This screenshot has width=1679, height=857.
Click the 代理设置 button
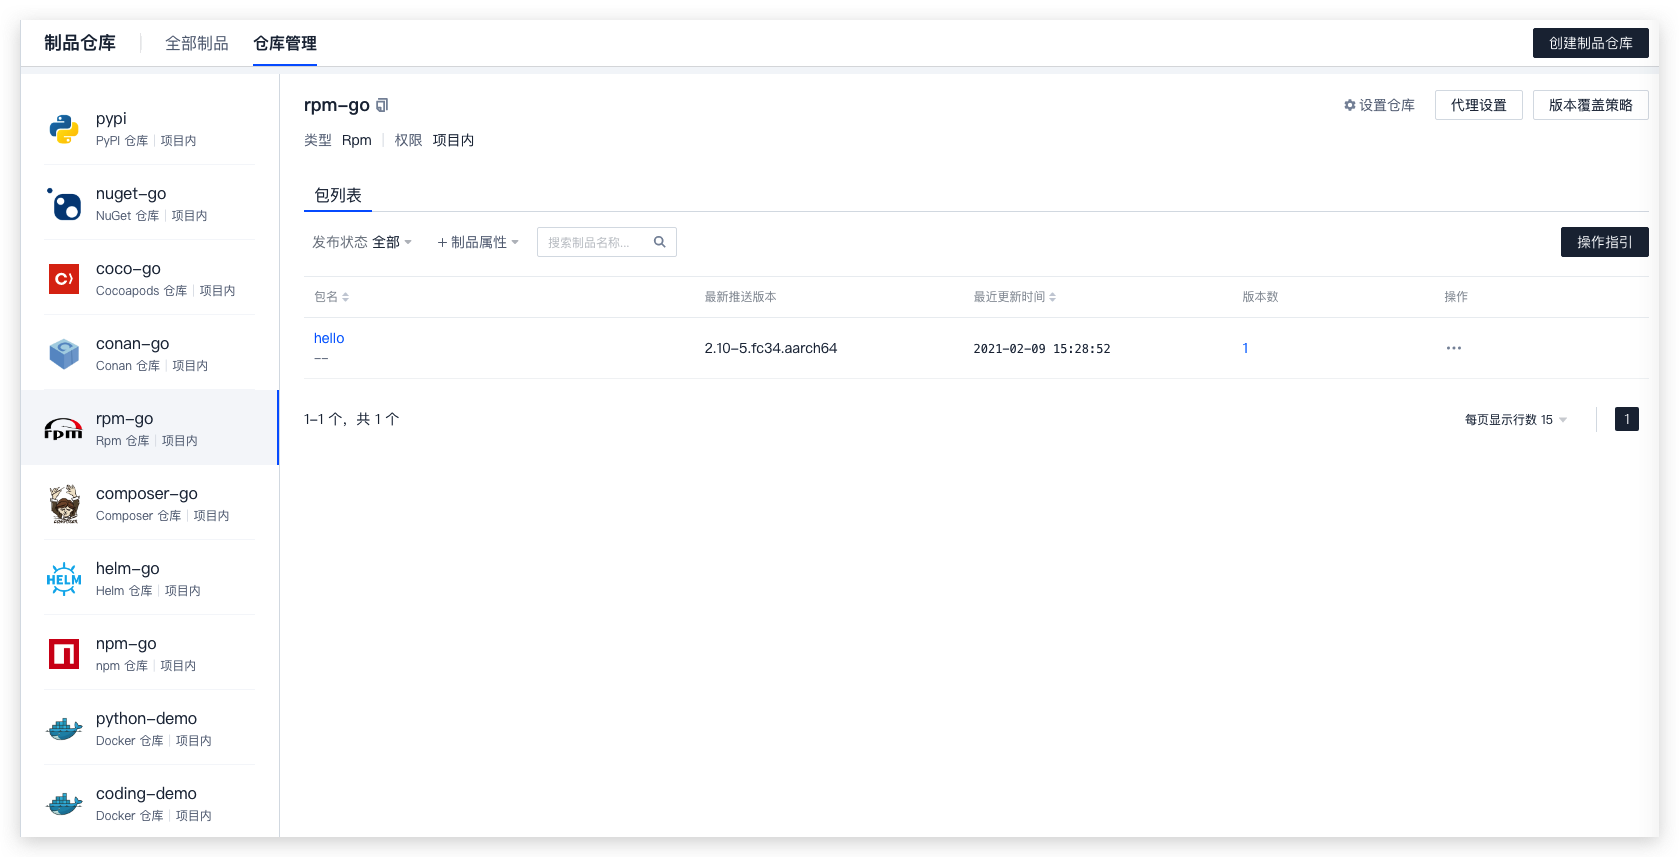coord(1479,105)
